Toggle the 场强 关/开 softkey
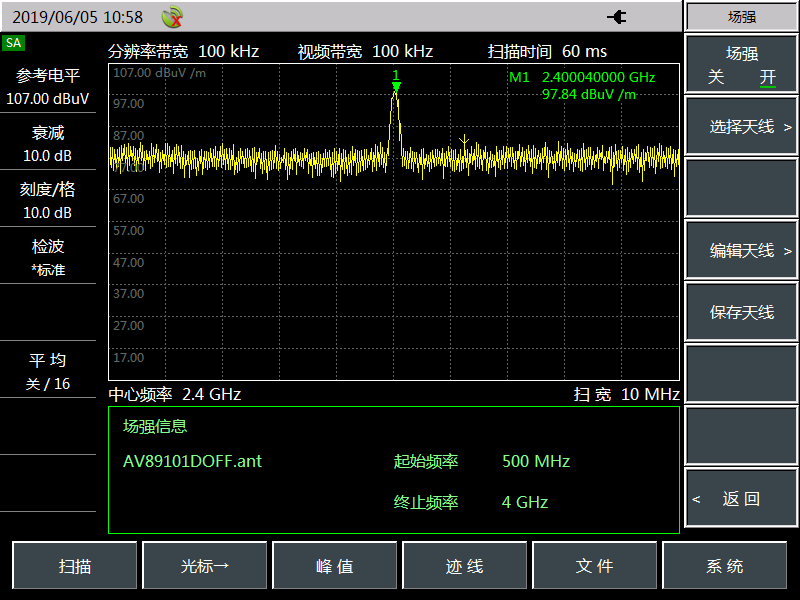This screenshot has width=800, height=600. (x=741, y=65)
